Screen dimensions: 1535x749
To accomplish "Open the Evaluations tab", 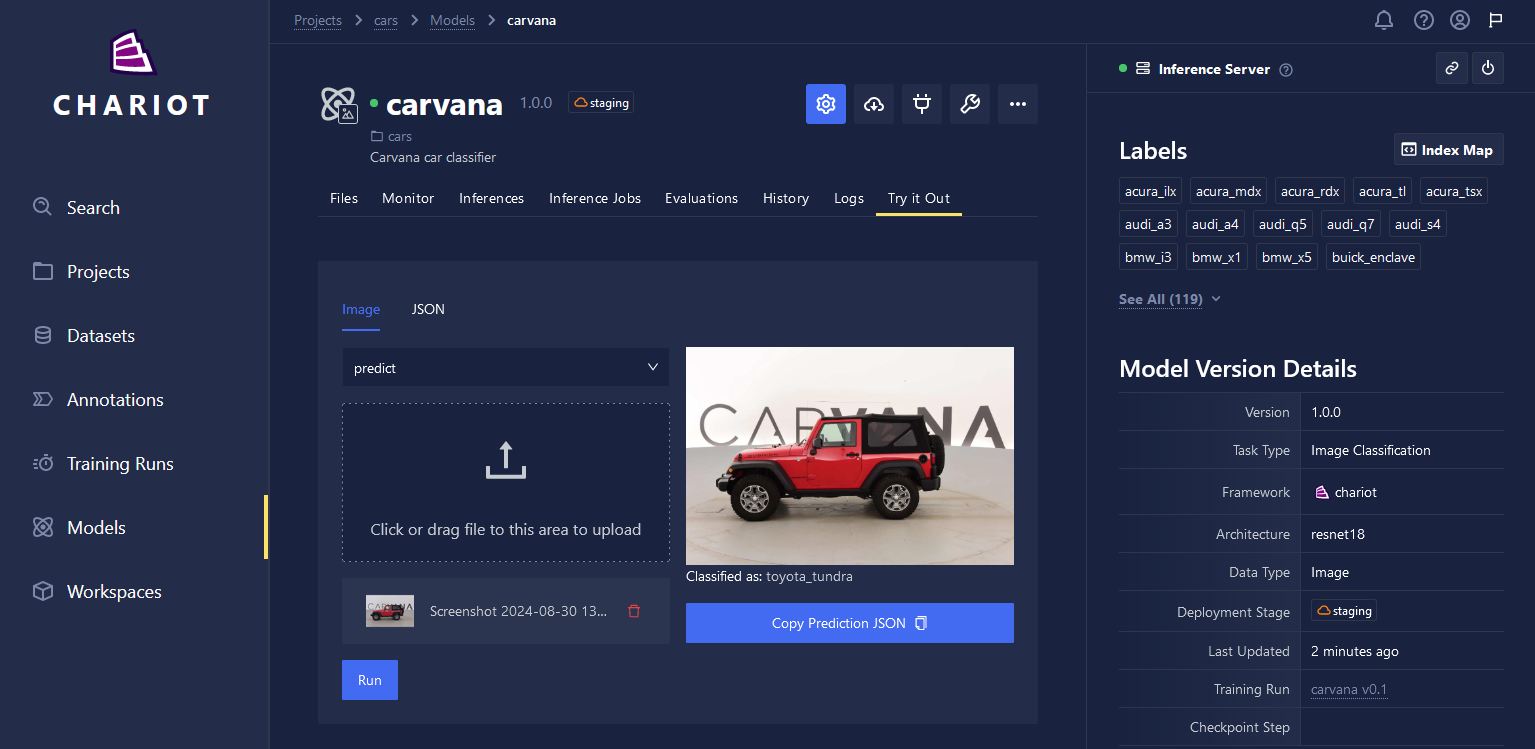I will (x=701, y=198).
